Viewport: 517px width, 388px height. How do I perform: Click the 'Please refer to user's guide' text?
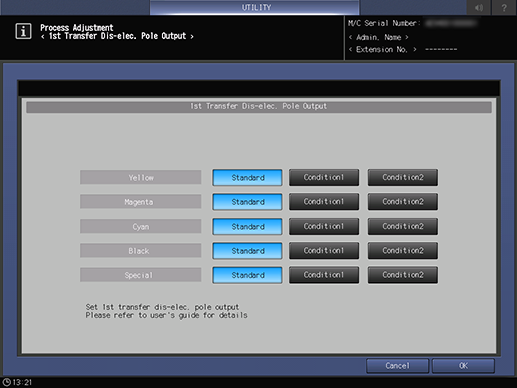pos(166,315)
